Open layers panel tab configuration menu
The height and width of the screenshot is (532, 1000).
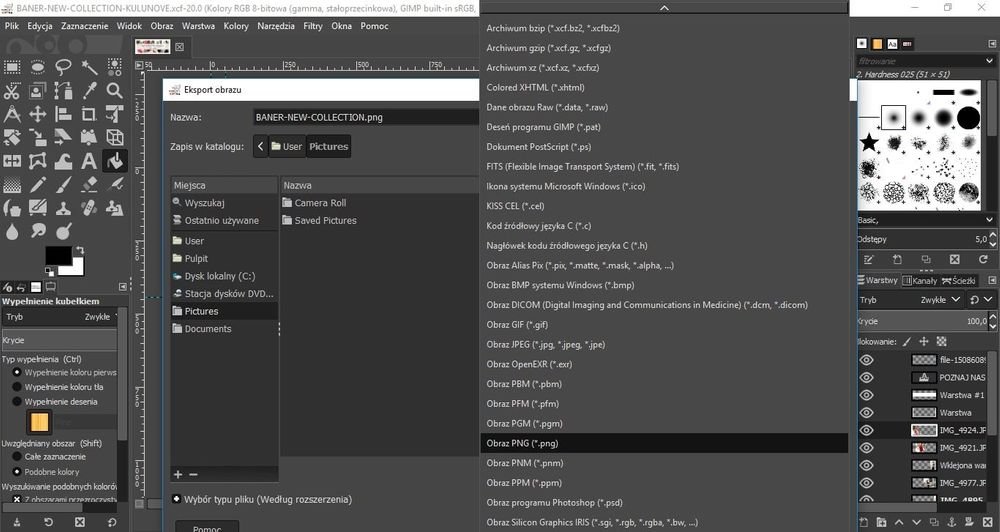(x=992, y=280)
